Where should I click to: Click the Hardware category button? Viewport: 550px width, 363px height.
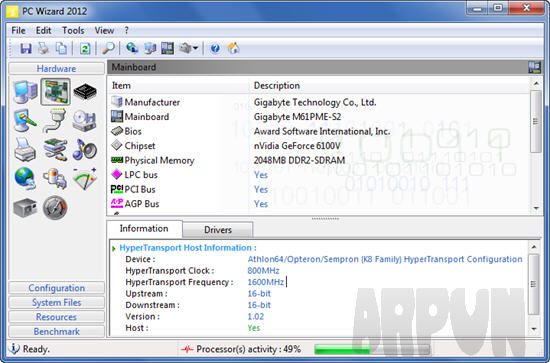tap(56, 68)
